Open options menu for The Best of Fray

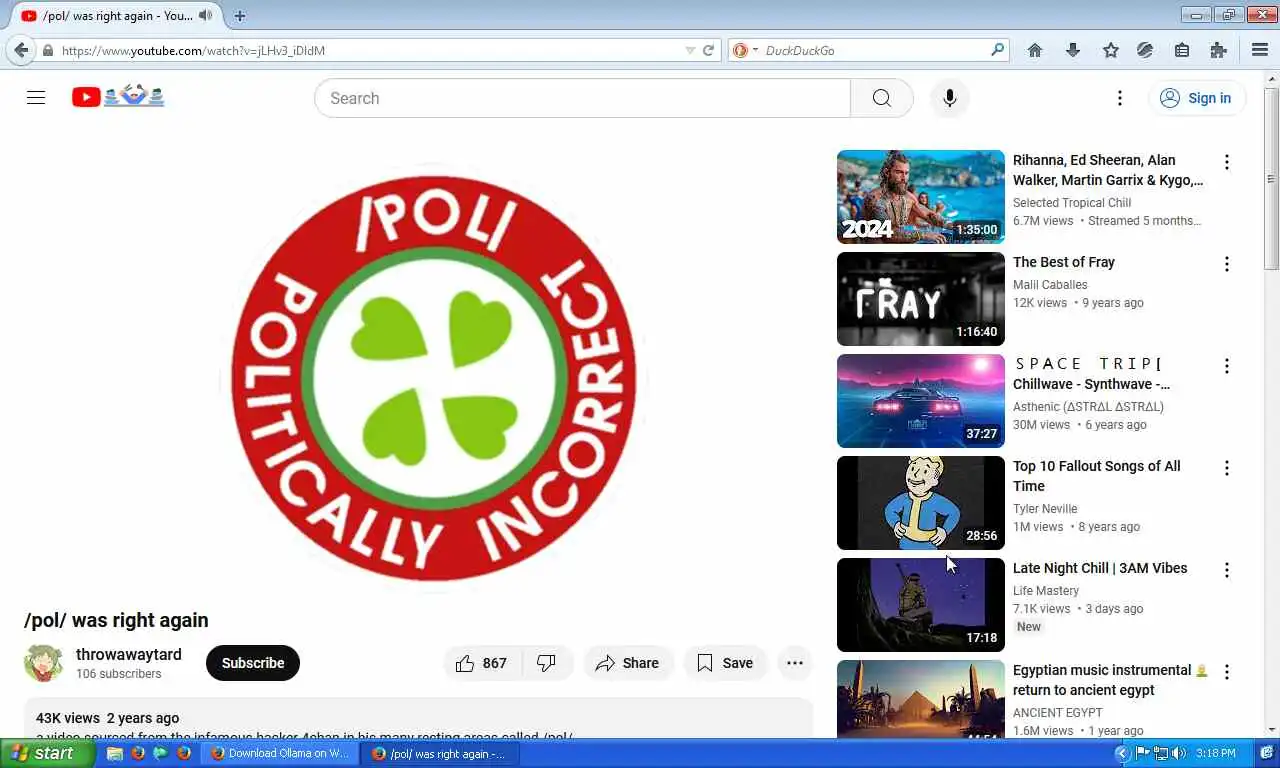(1227, 264)
